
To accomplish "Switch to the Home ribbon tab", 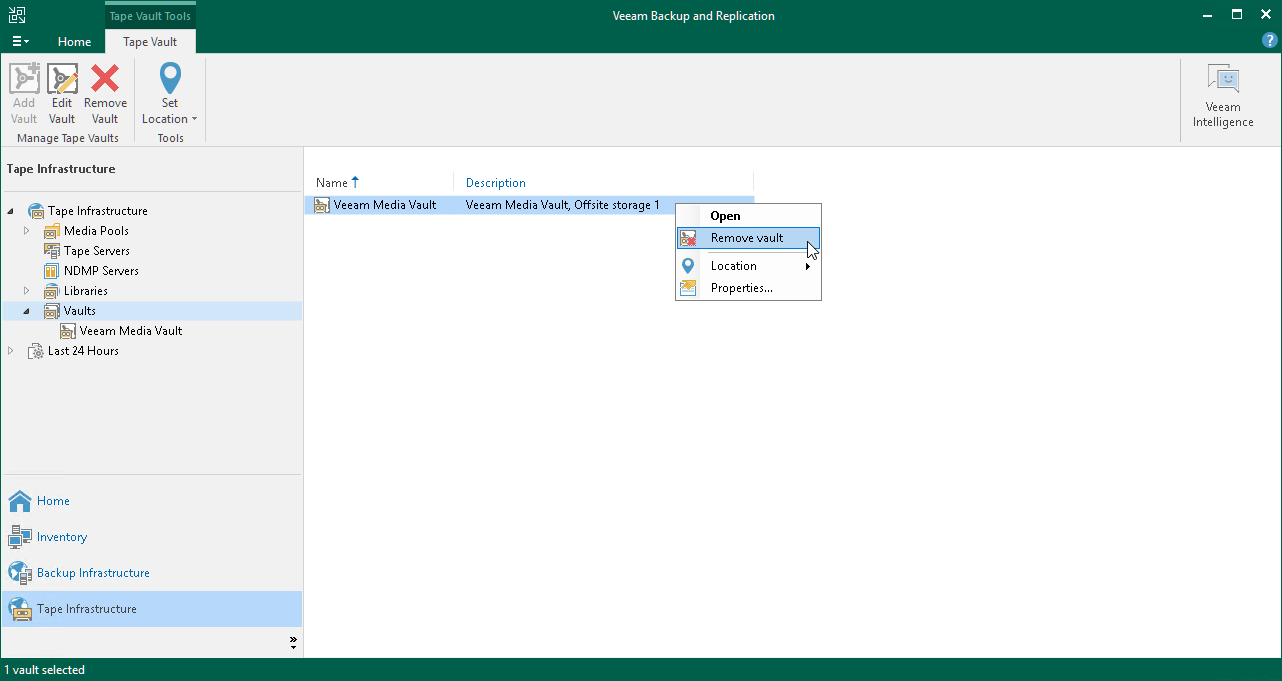I will click(74, 42).
